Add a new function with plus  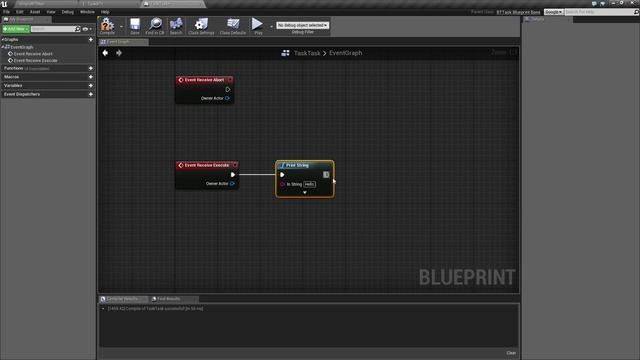(91, 68)
